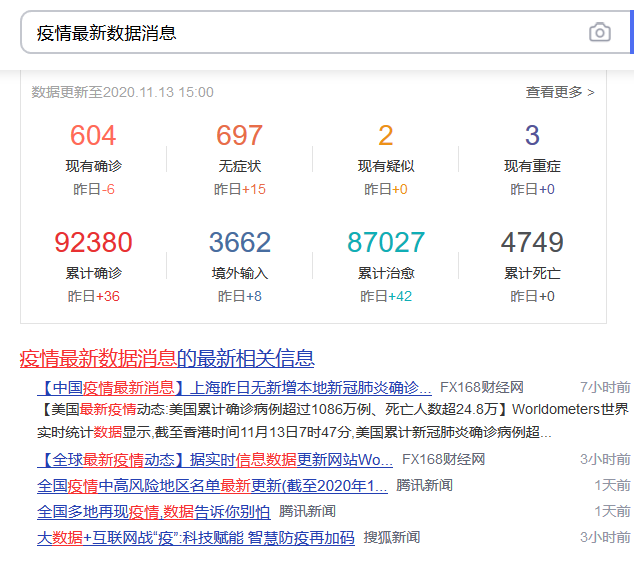
Task: Open the 全国疫情中高风险地区名单 news link
Action: coord(212,486)
